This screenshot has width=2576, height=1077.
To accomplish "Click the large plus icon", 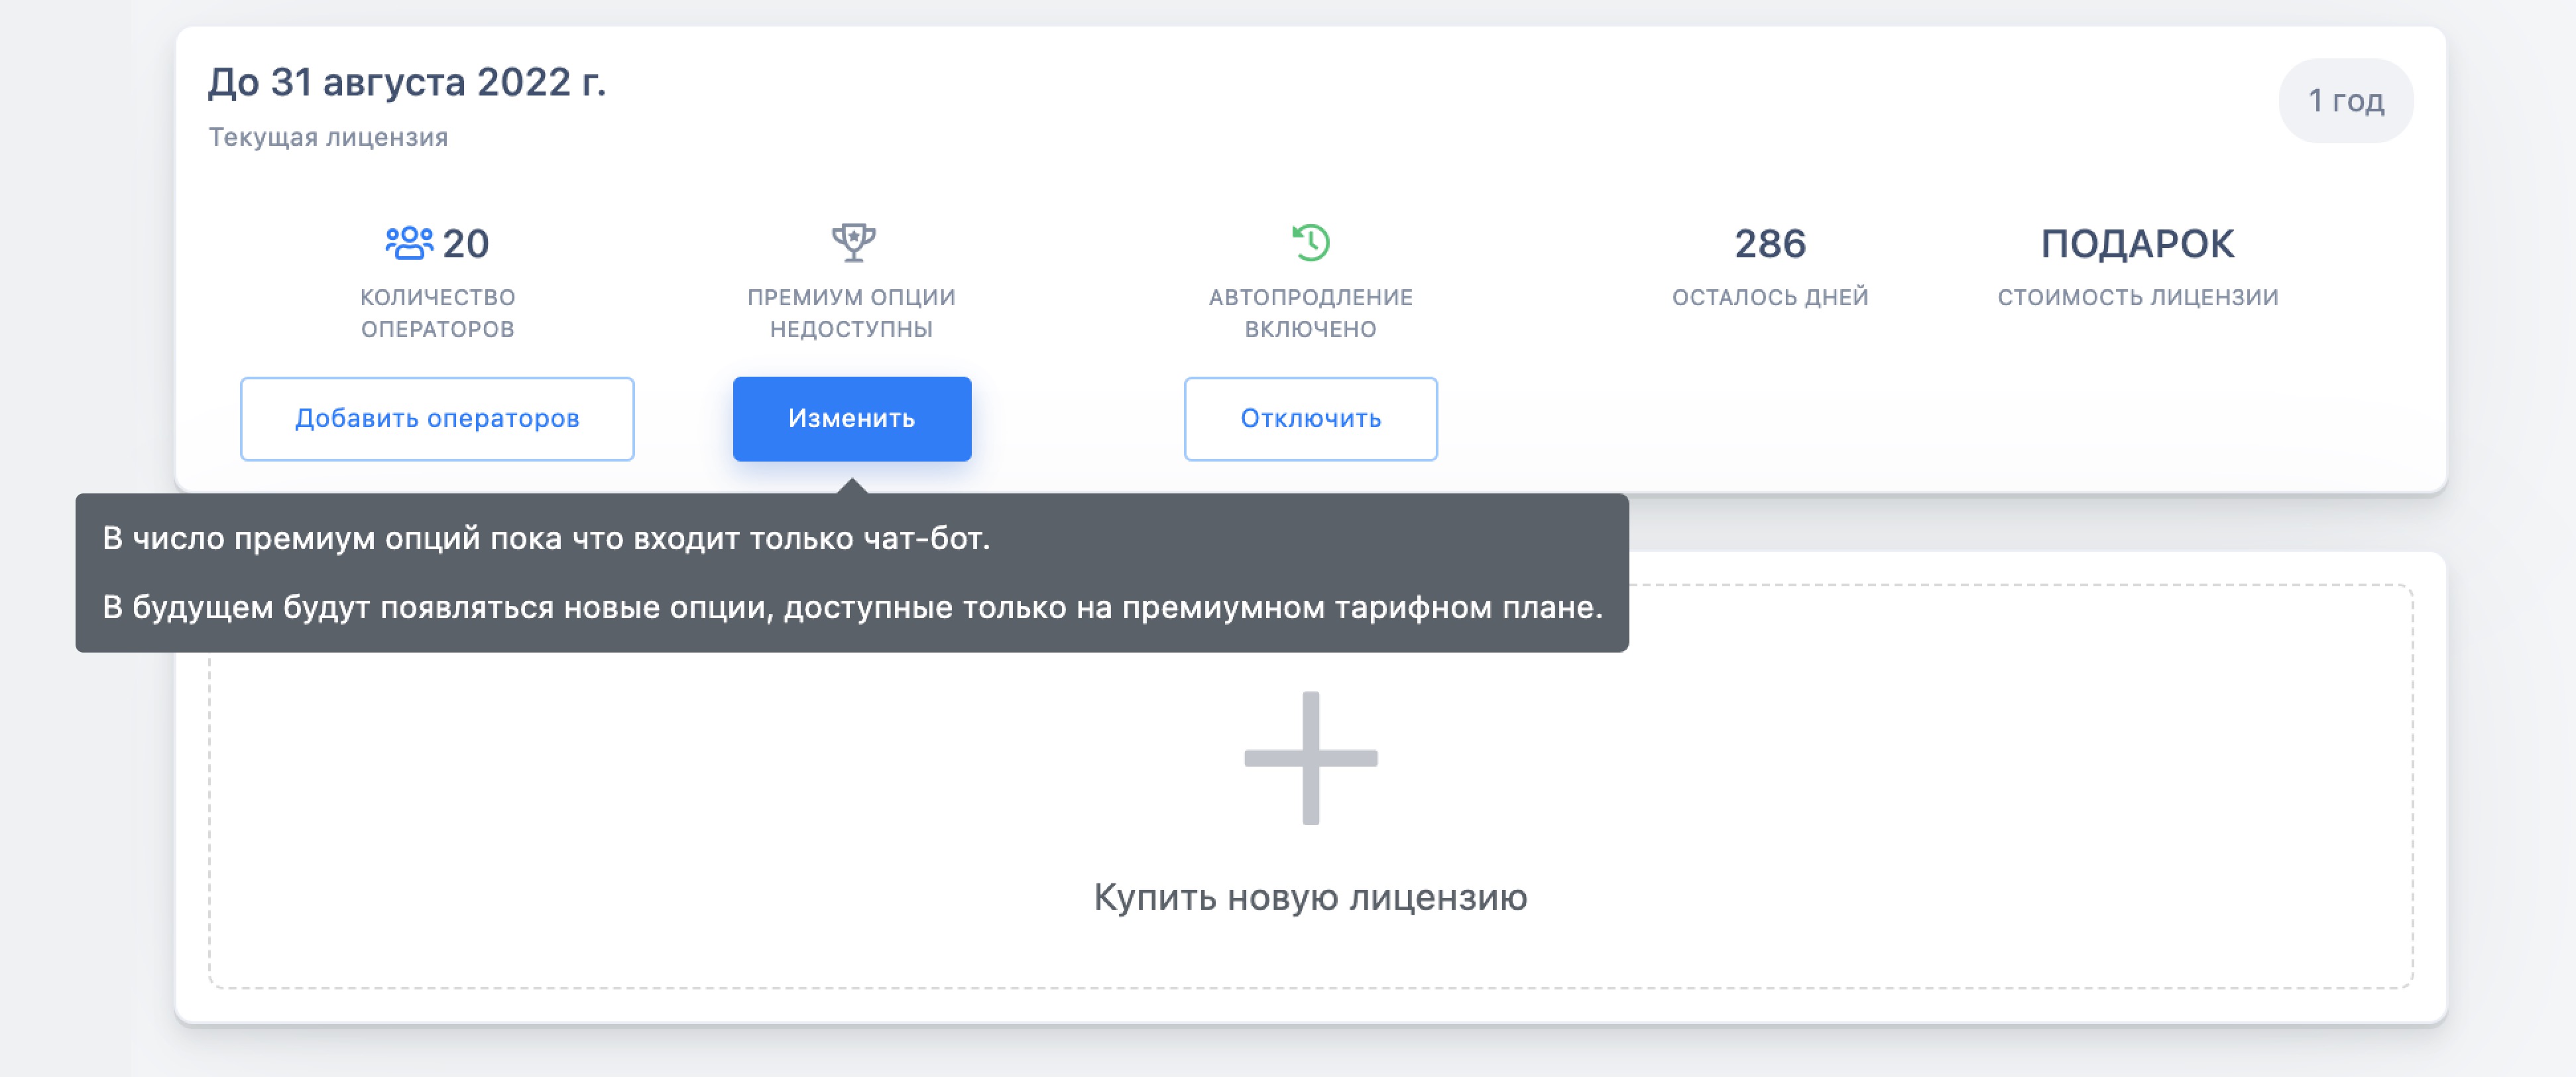I will coord(1310,758).
